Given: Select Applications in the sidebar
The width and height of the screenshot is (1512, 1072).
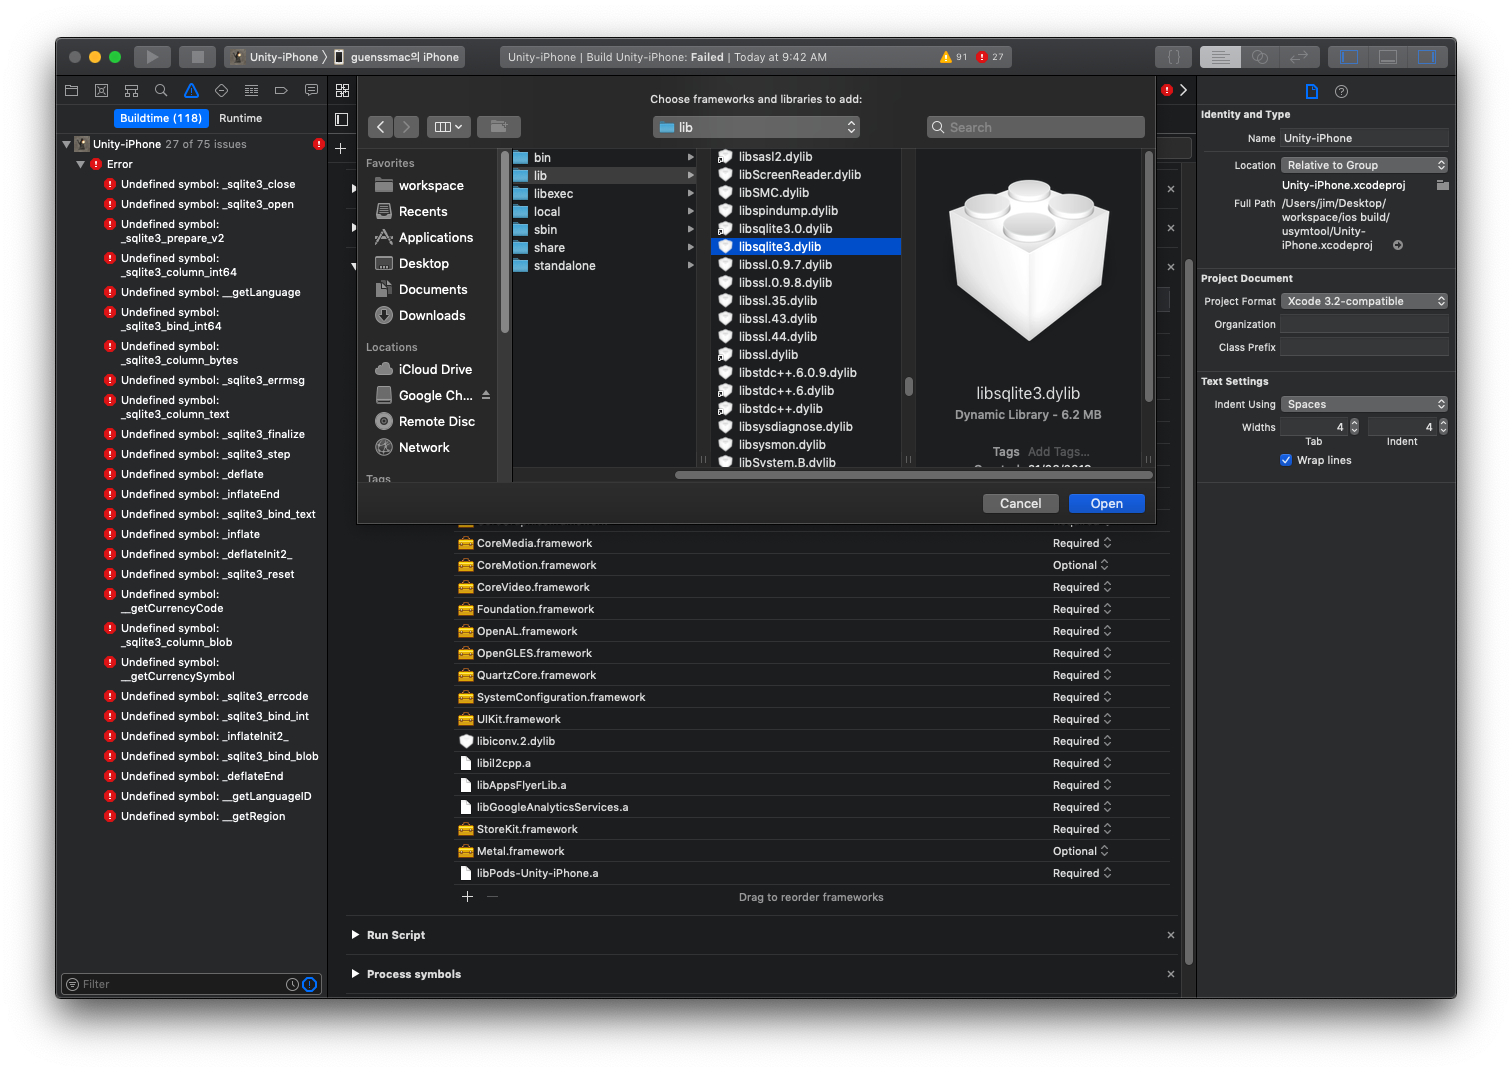Looking at the screenshot, I should coord(436,237).
